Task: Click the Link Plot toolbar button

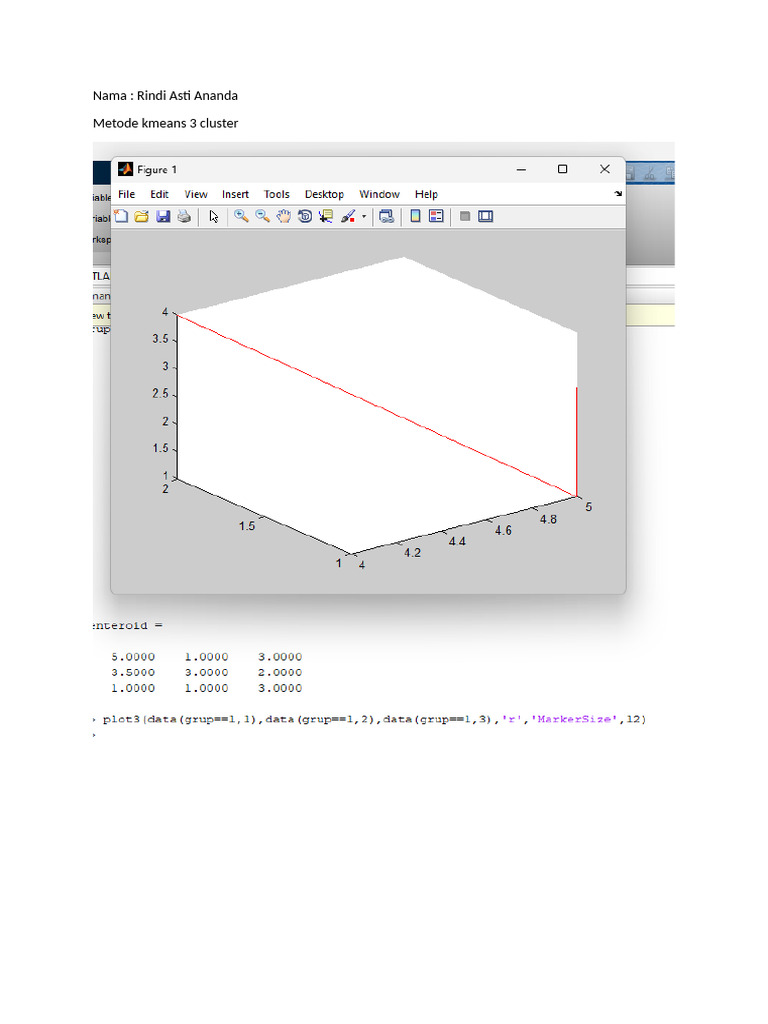Action: point(387,216)
